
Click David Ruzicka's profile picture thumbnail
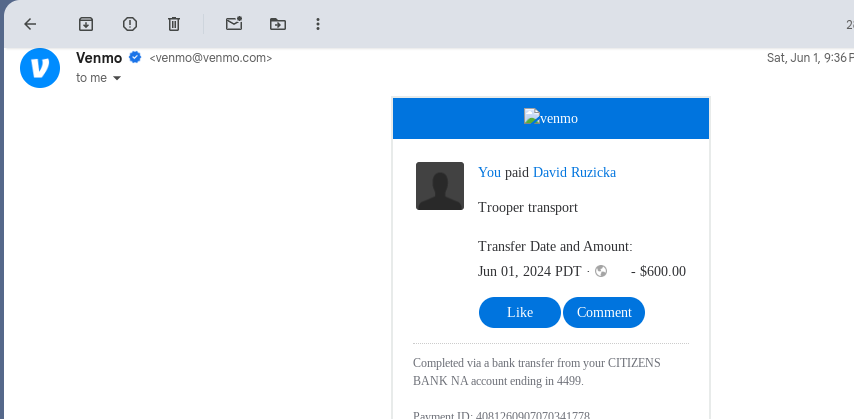point(440,186)
